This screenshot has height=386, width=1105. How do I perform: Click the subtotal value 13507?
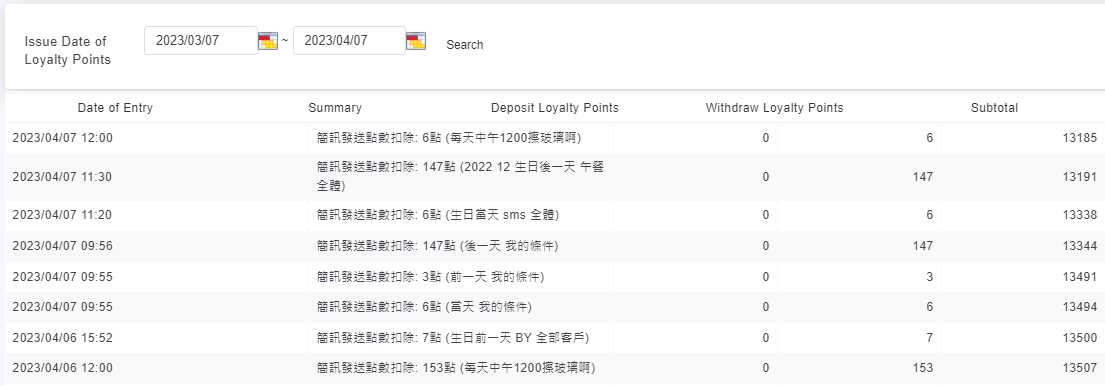[x=1080, y=368]
